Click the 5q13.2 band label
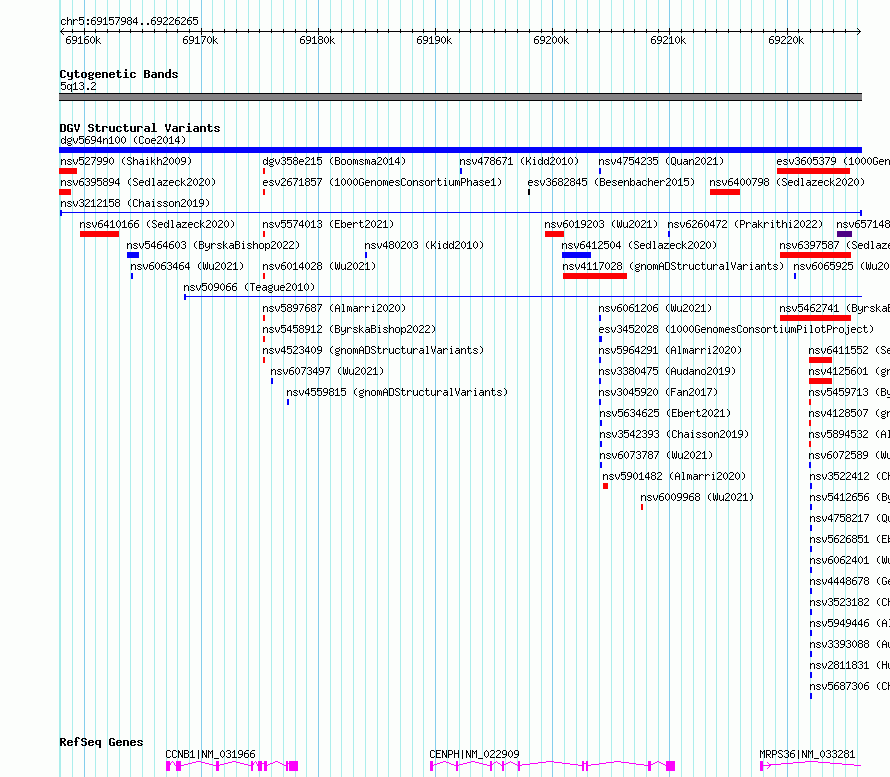This screenshot has width=890, height=777. 78,86
